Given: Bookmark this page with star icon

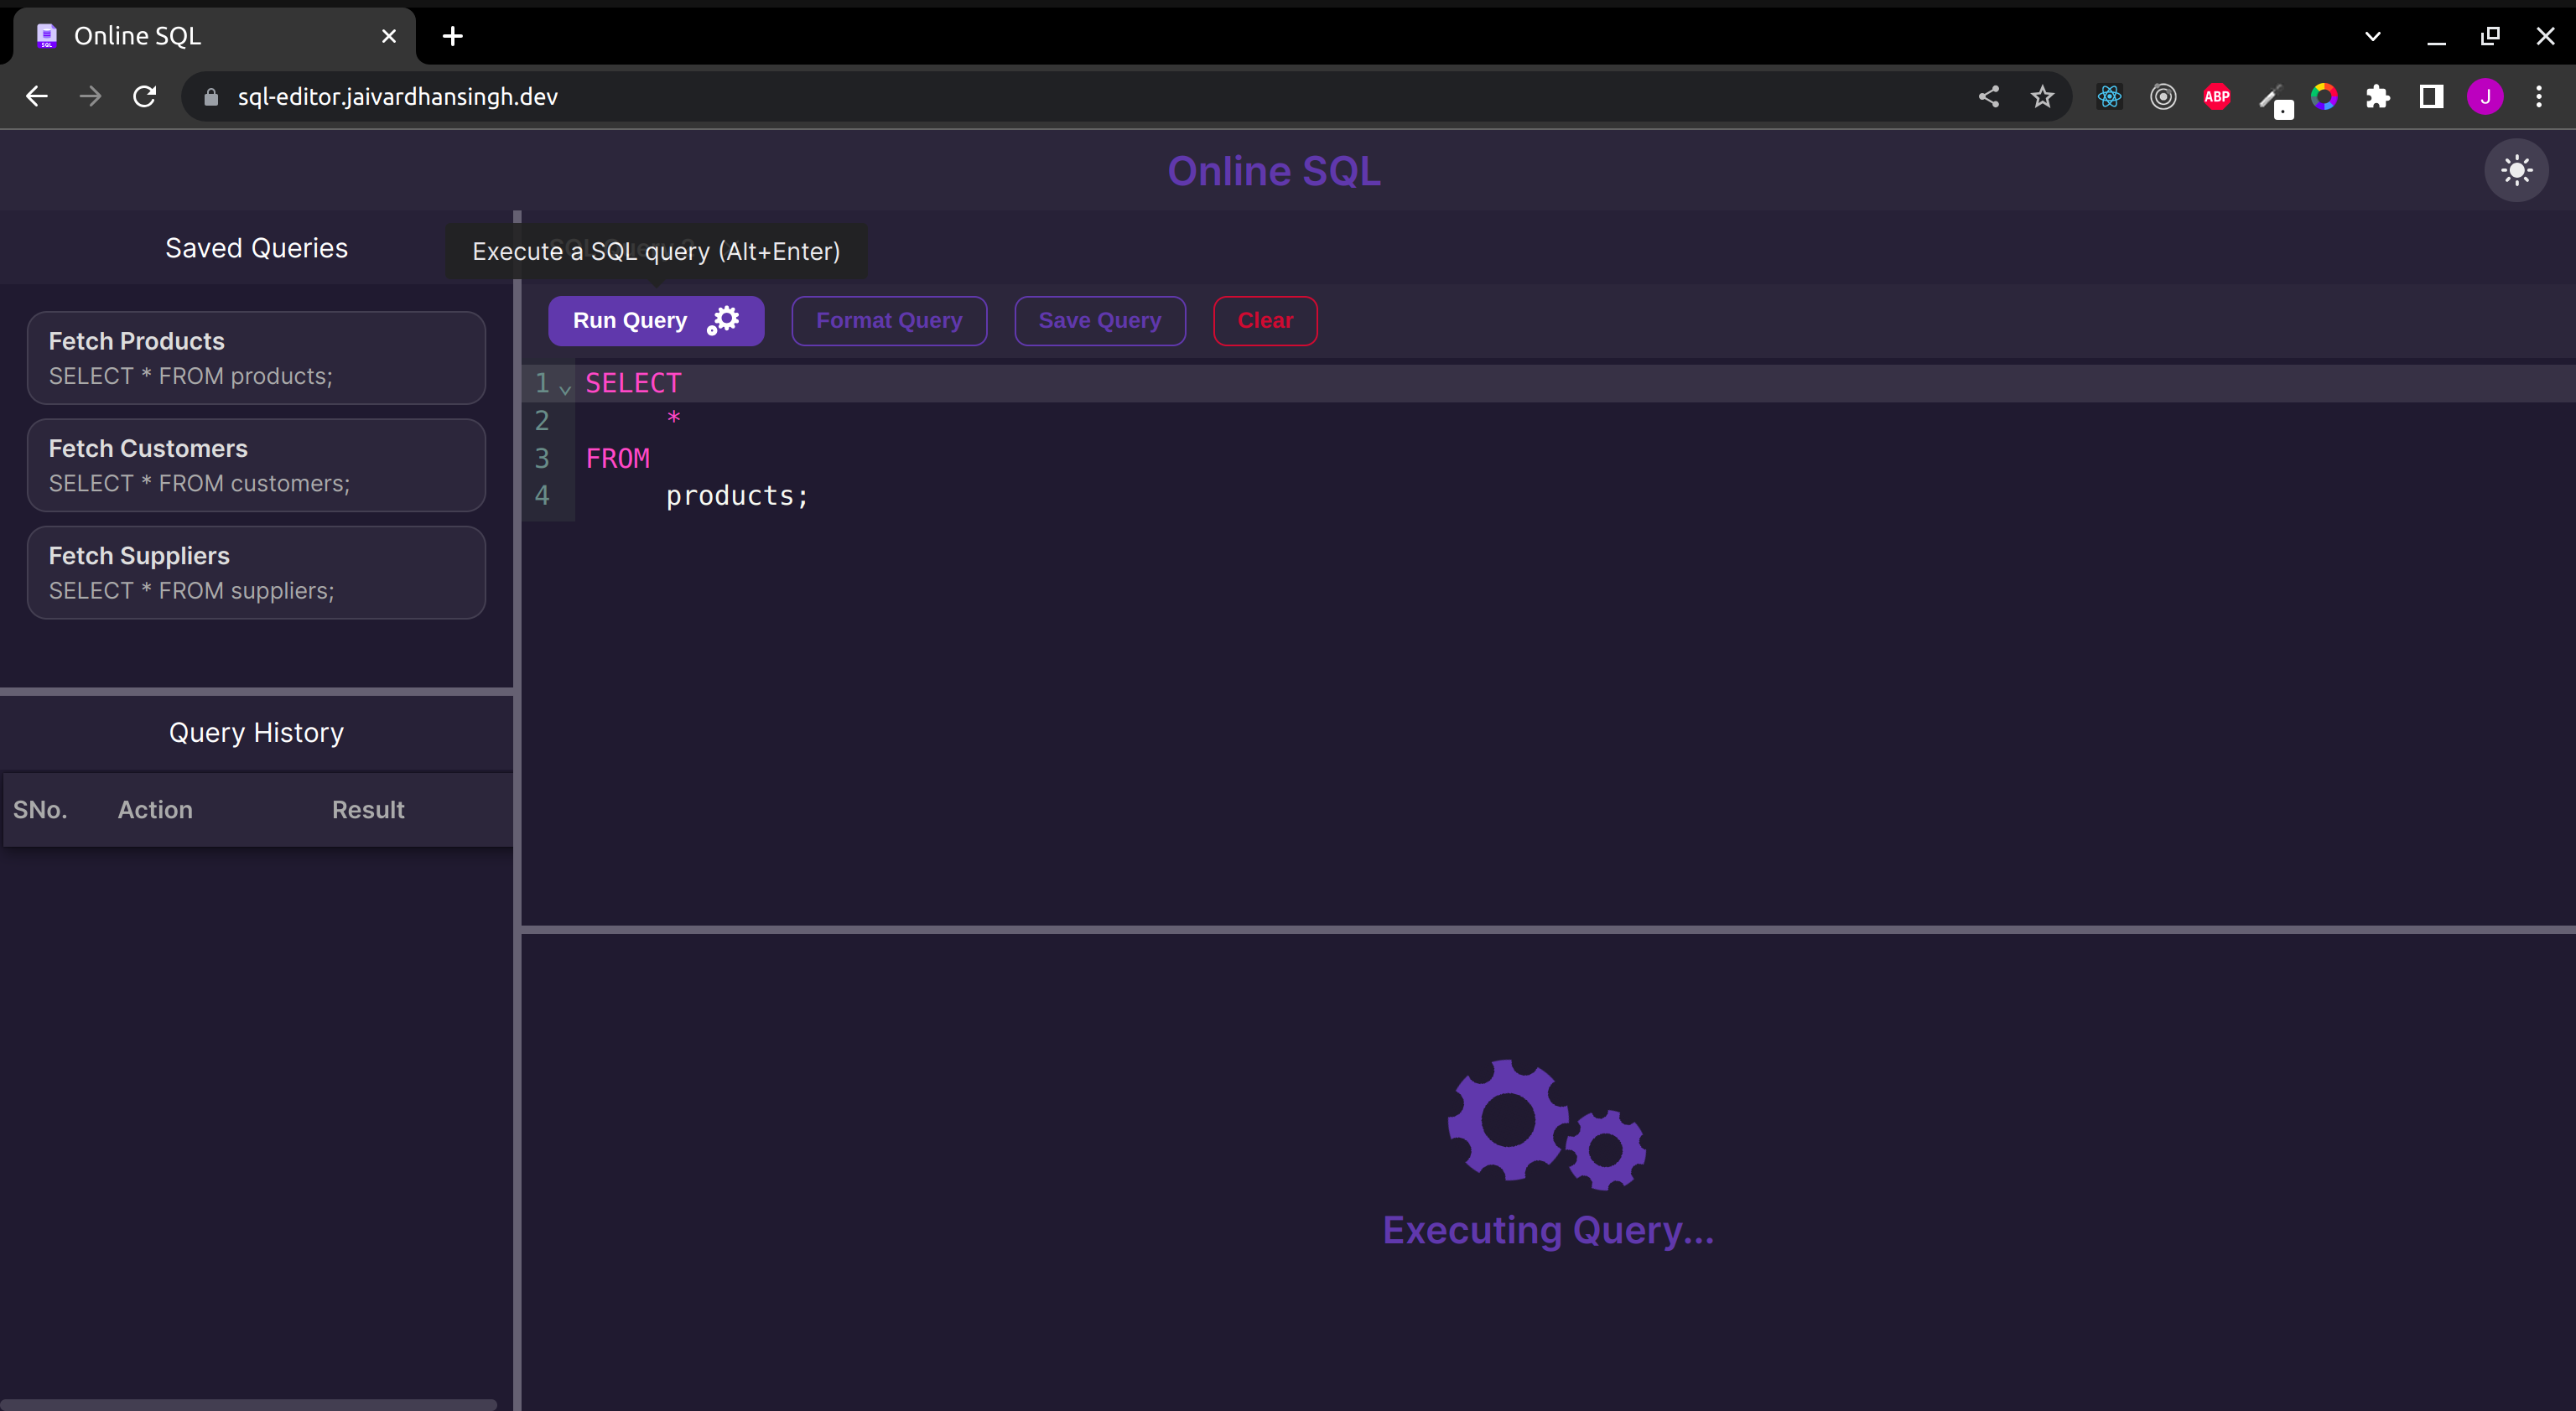Looking at the screenshot, I should click(x=2042, y=97).
